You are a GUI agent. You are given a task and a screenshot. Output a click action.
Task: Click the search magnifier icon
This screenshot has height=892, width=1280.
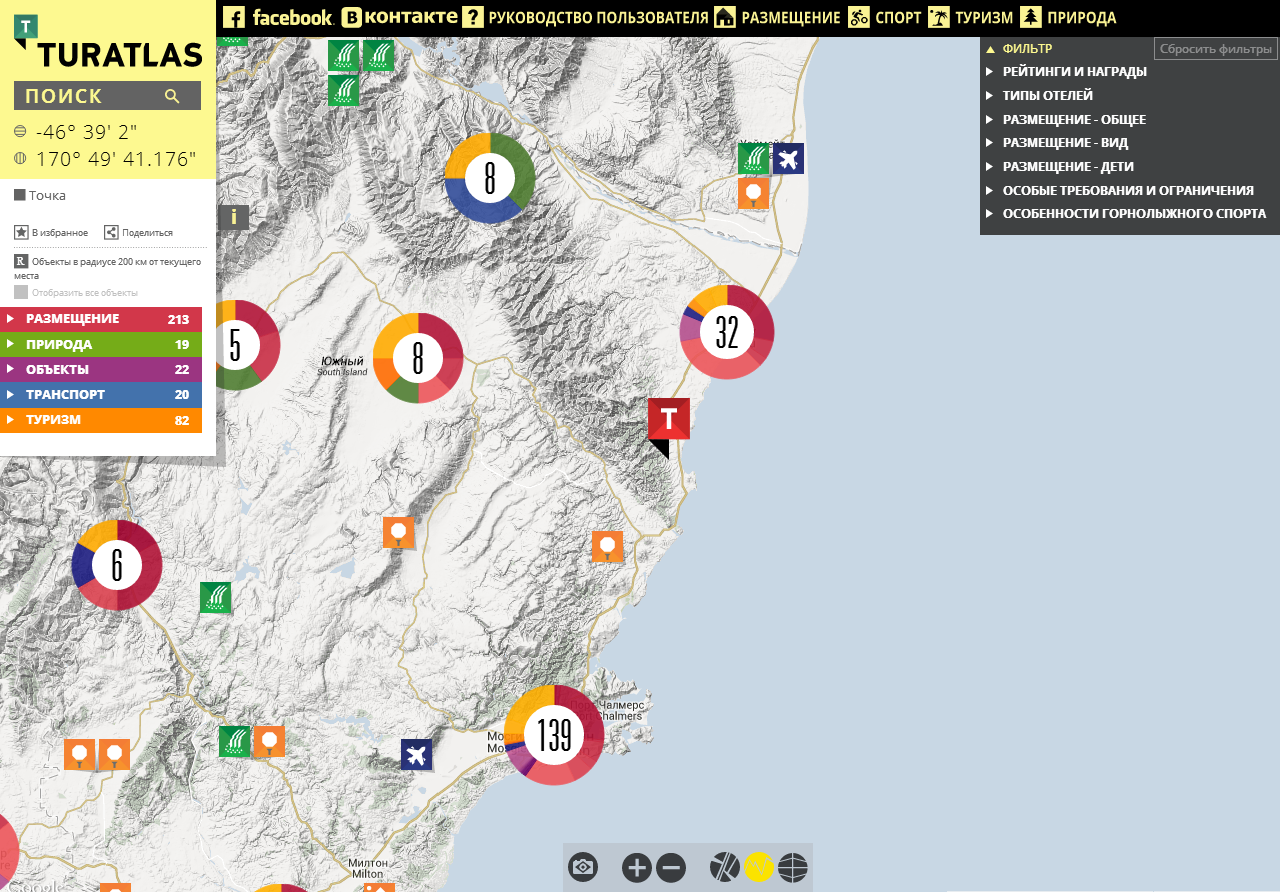[172, 96]
